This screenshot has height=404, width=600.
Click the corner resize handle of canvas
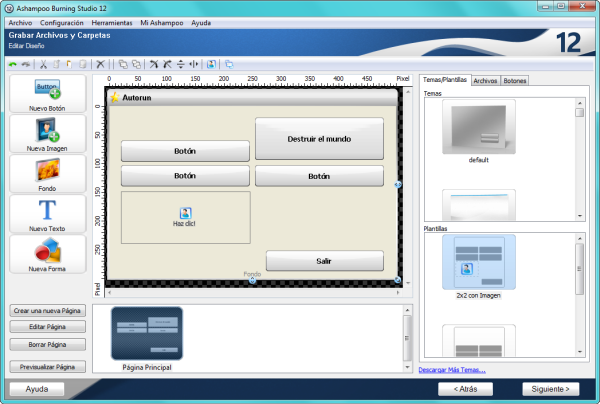point(398,280)
